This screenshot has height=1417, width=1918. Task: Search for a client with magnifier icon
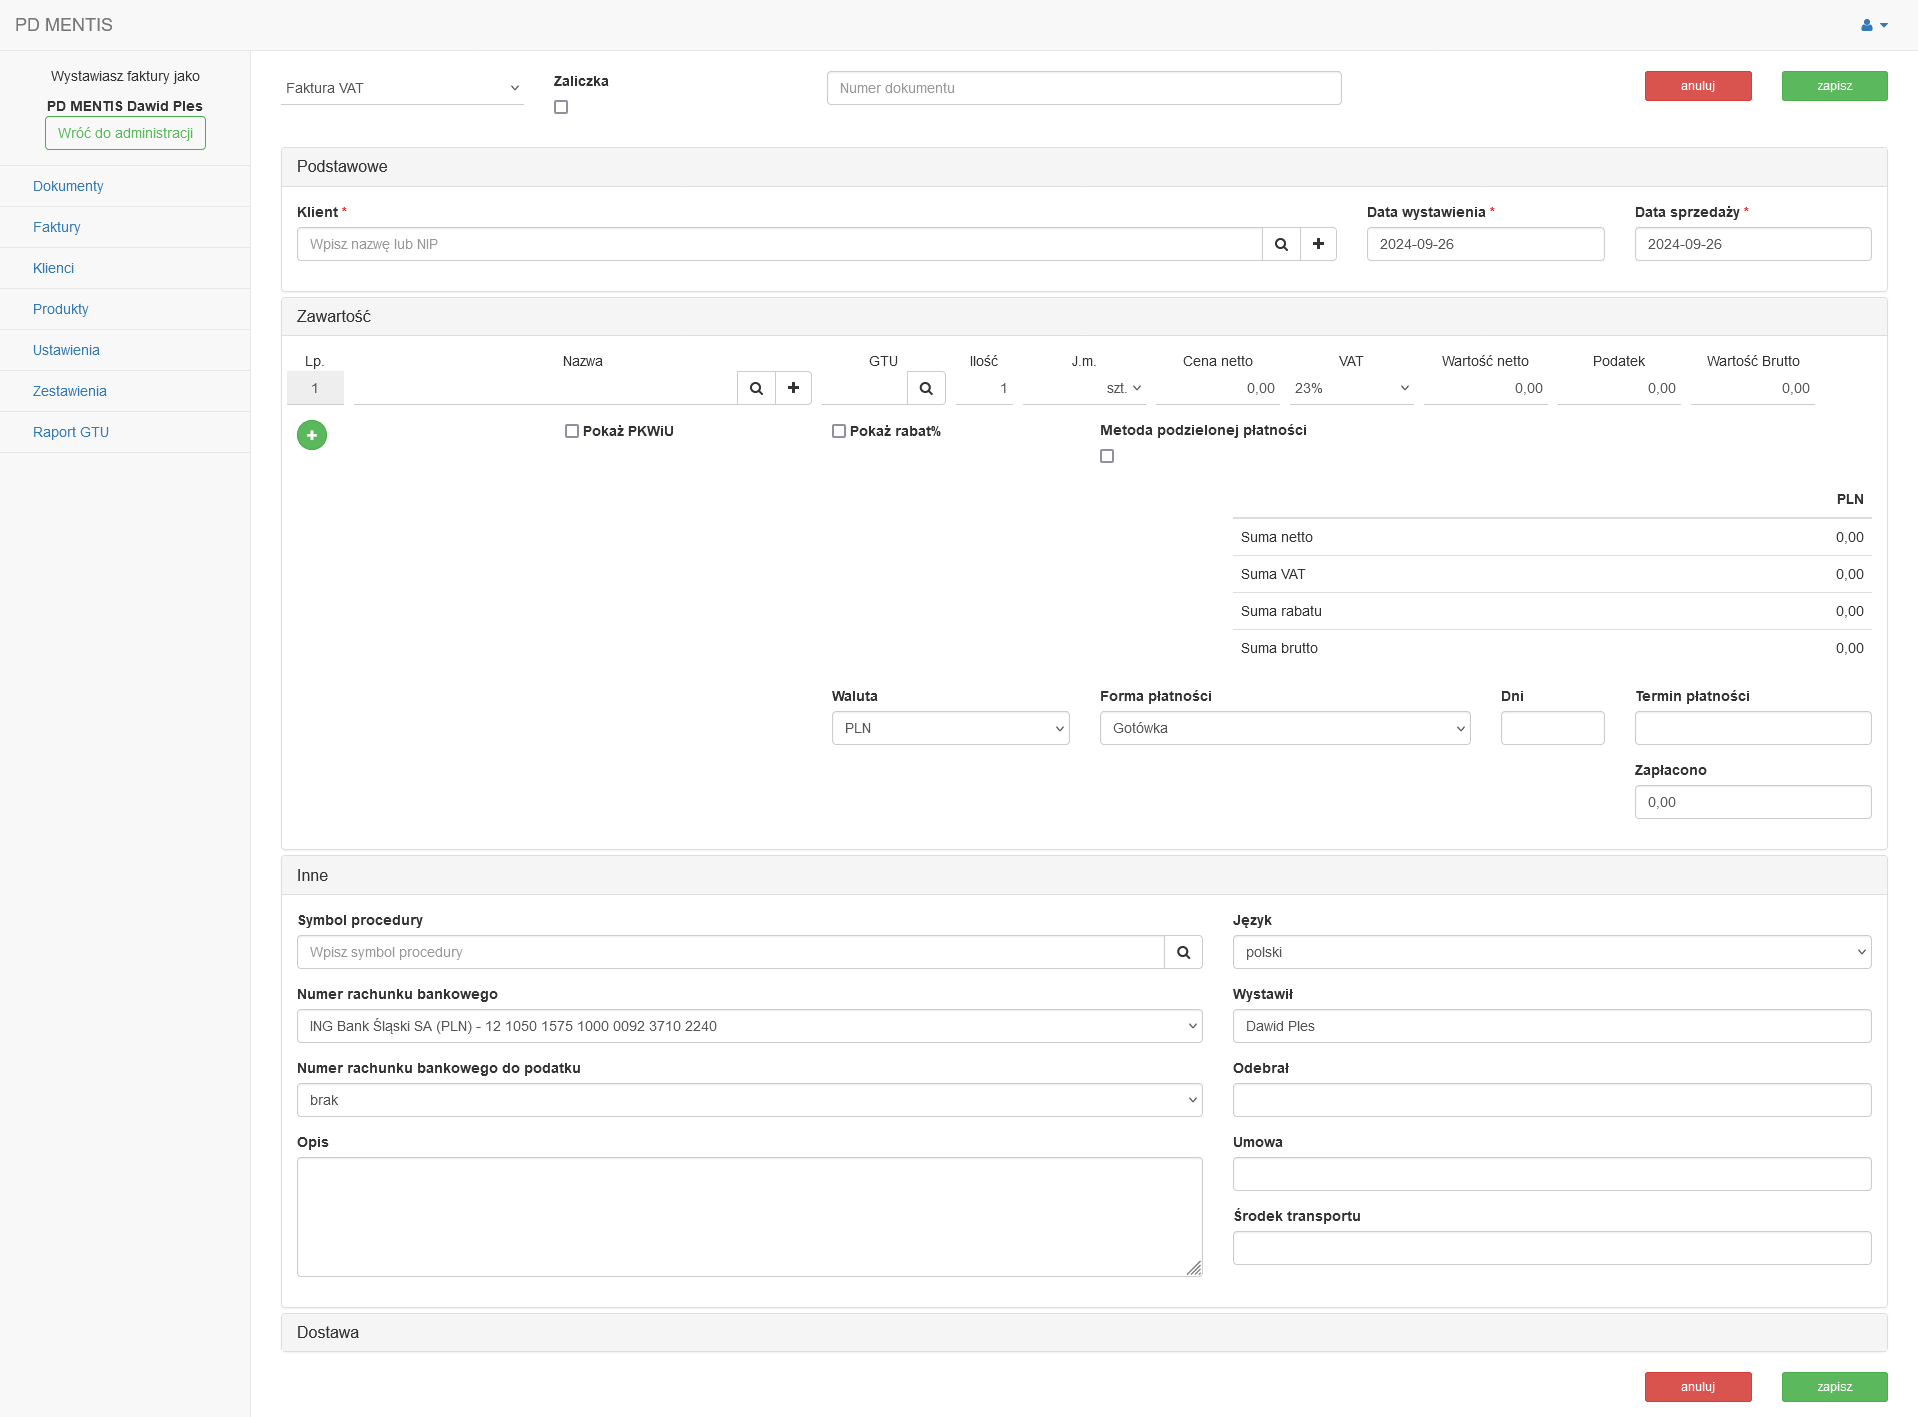1281,244
